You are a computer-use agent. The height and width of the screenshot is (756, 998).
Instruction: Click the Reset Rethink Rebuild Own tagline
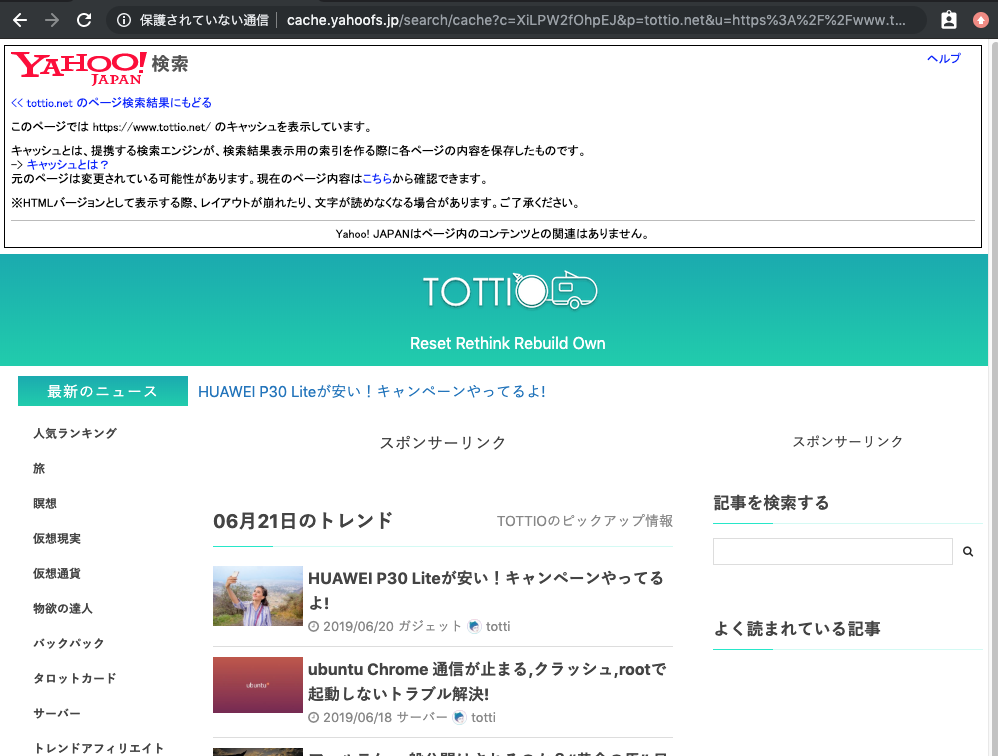click(508, 344)
